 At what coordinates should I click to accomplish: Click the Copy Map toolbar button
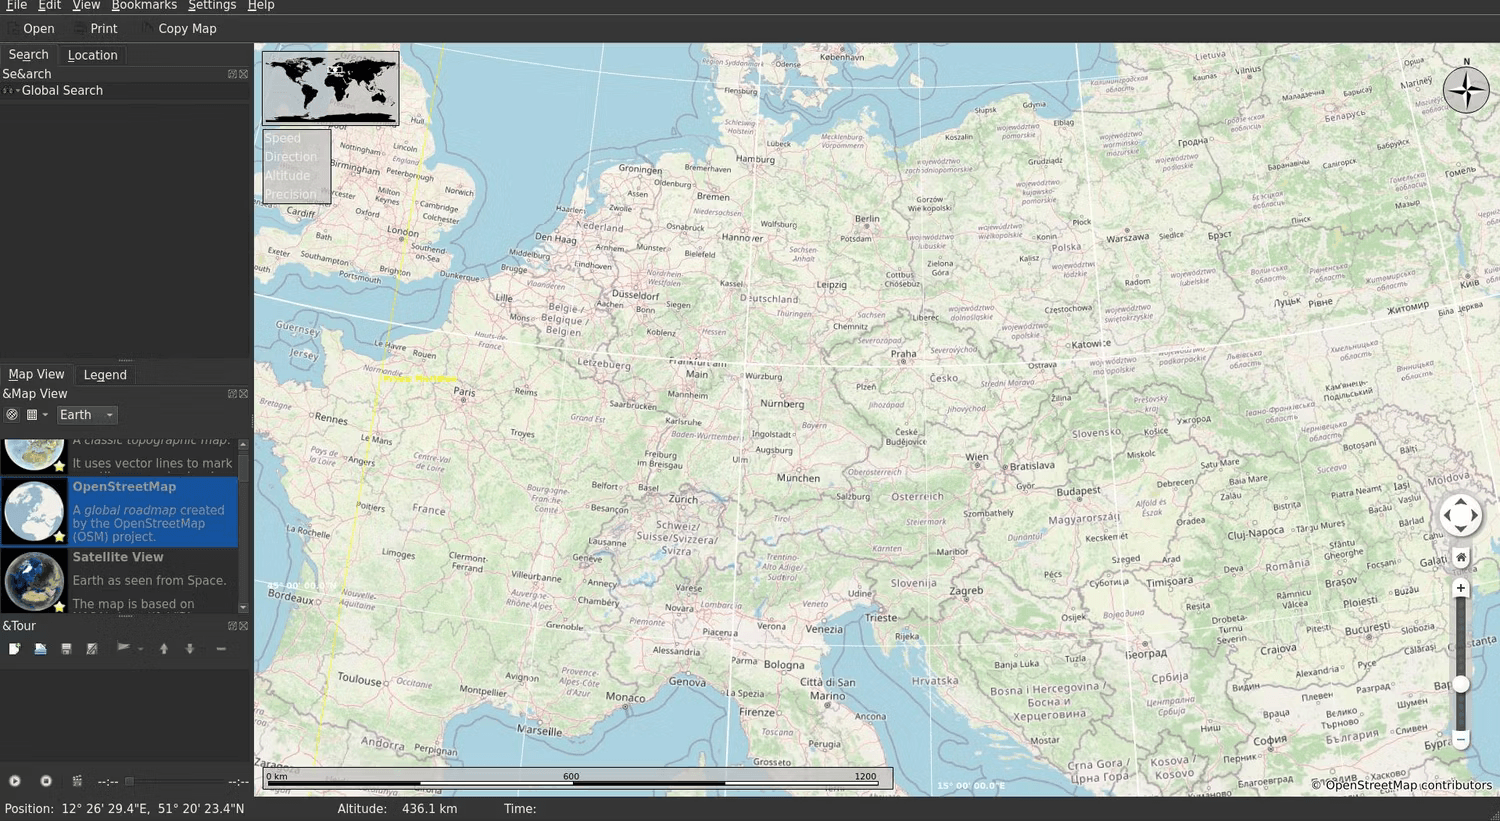tap(186, 28)
